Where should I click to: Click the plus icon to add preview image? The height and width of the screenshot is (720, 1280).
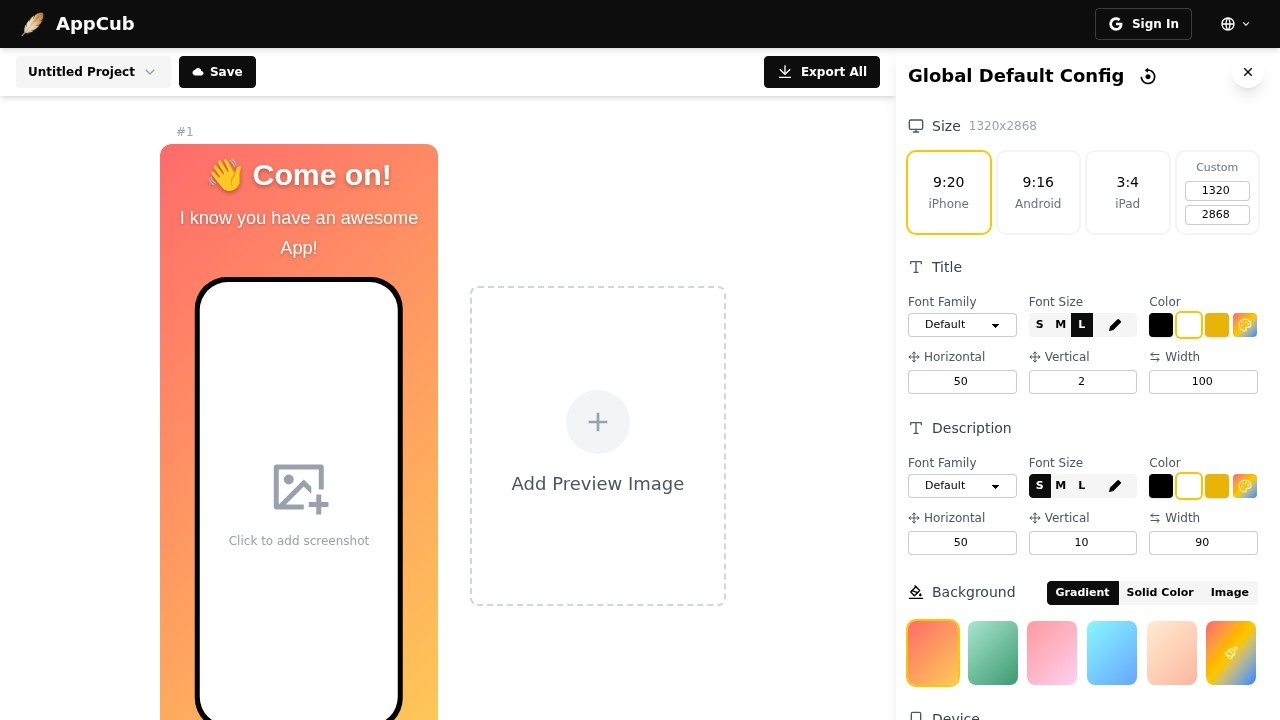(x=598, y=422)
